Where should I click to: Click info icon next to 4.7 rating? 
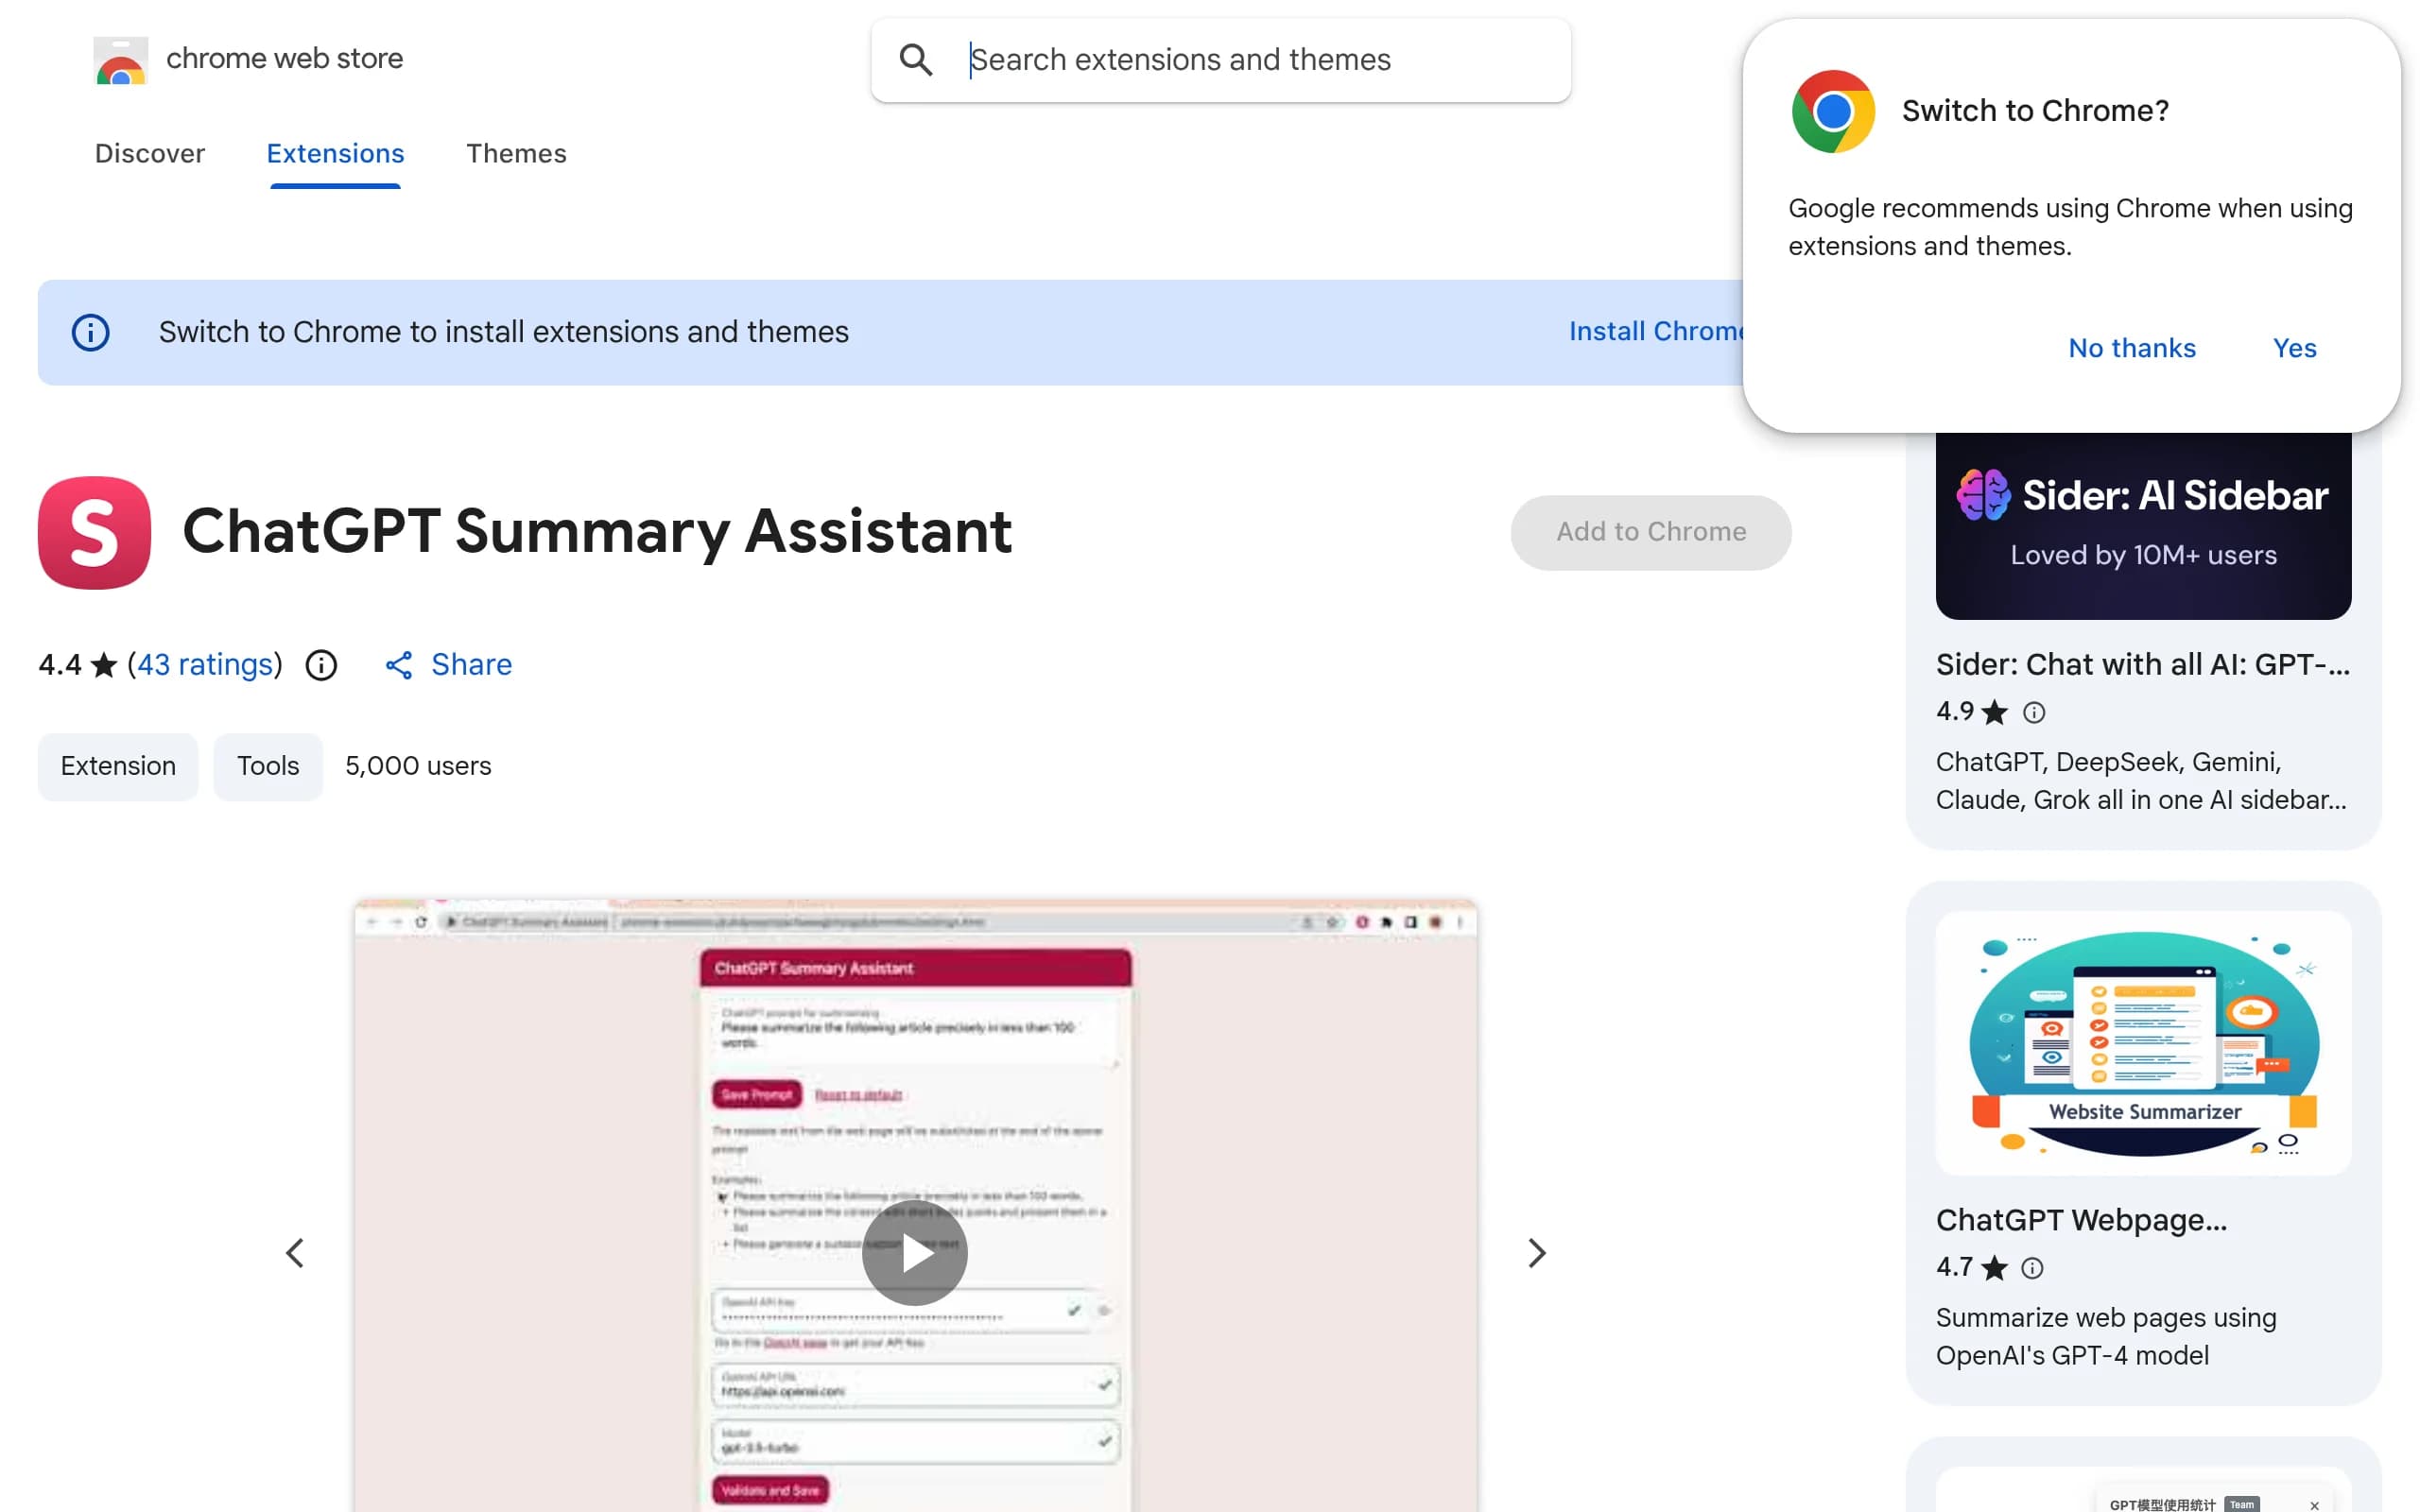2032,1268
